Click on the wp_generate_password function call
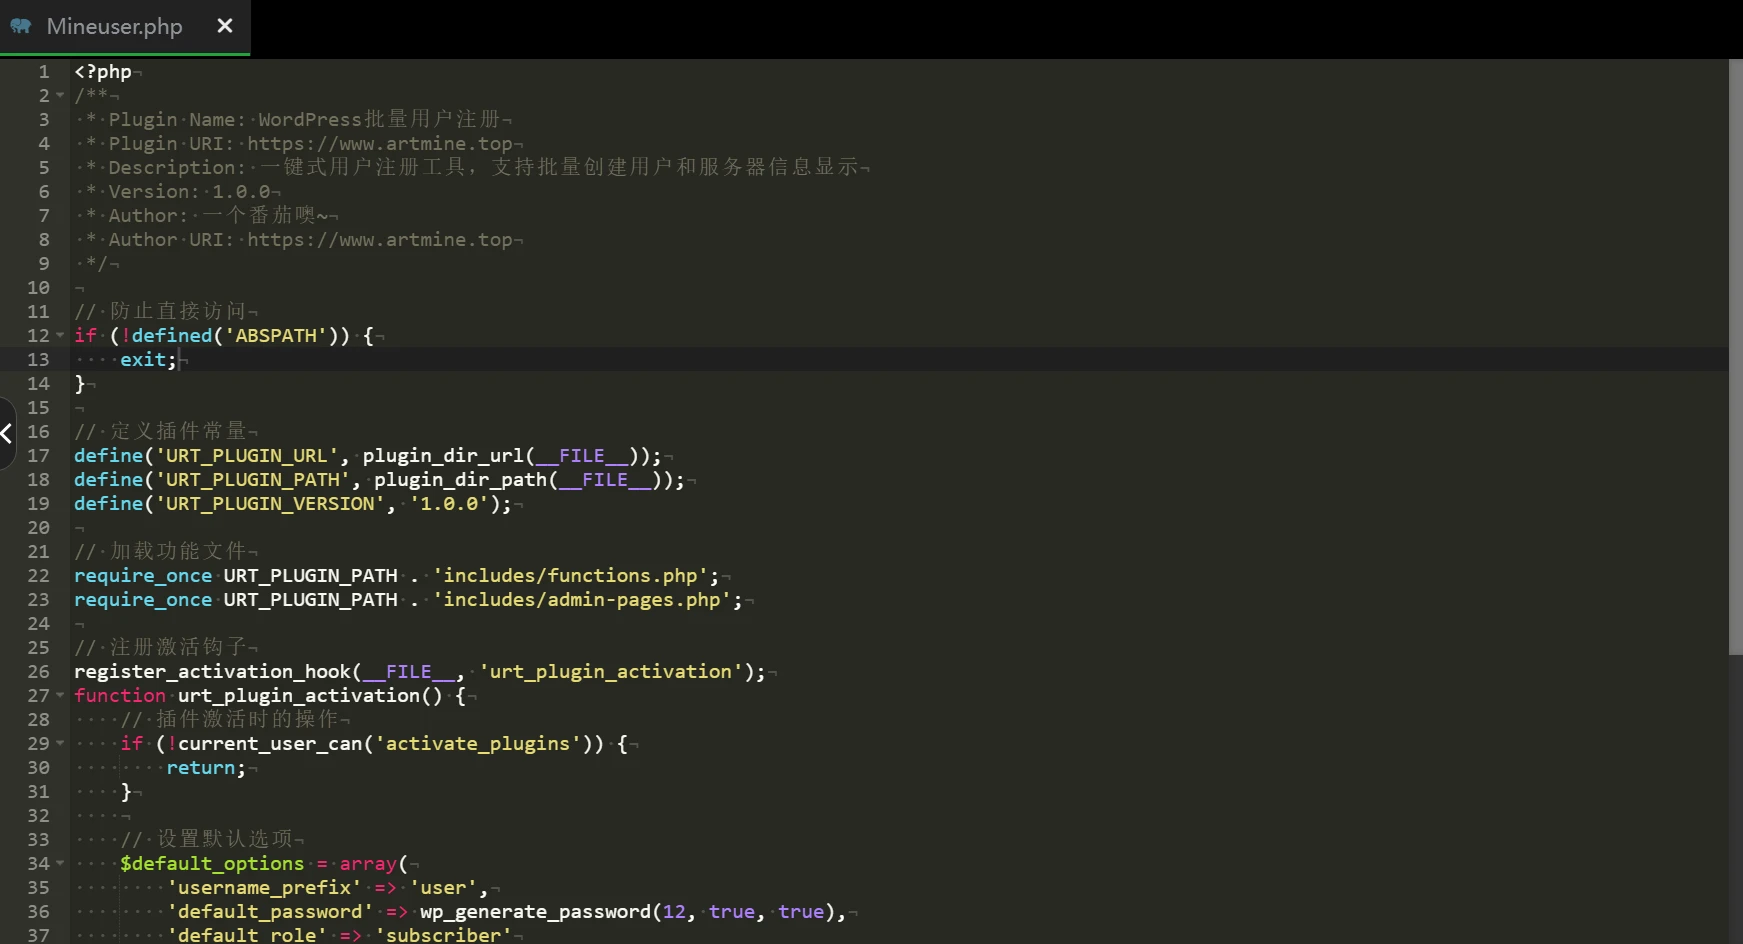This screenshot has width=1743, height=944. tap(535, 912)
